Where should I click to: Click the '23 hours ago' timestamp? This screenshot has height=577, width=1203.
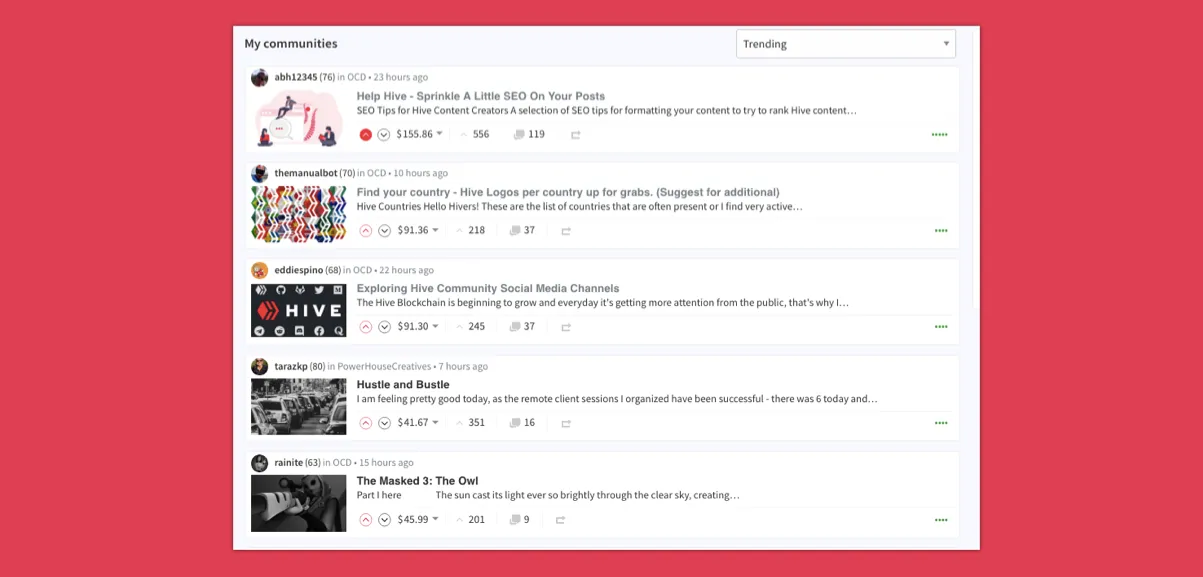point(401,77)
